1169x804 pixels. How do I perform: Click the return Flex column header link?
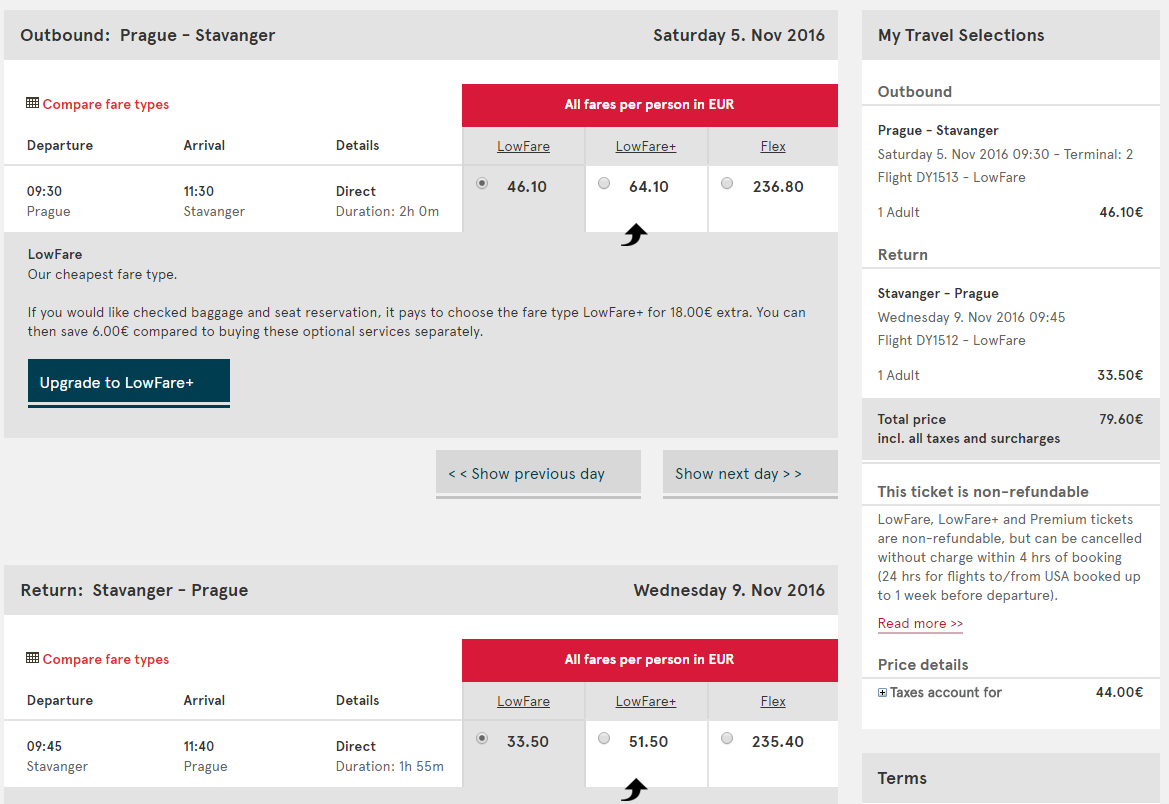click(x=773, y=701)
